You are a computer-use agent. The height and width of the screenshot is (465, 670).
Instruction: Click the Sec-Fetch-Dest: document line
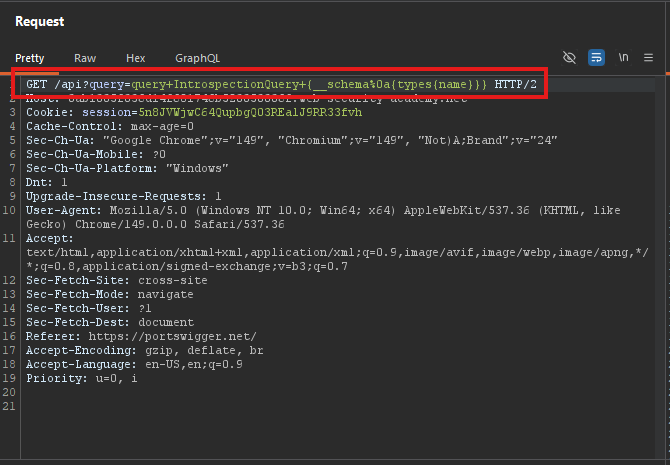[x=110, y=322]
